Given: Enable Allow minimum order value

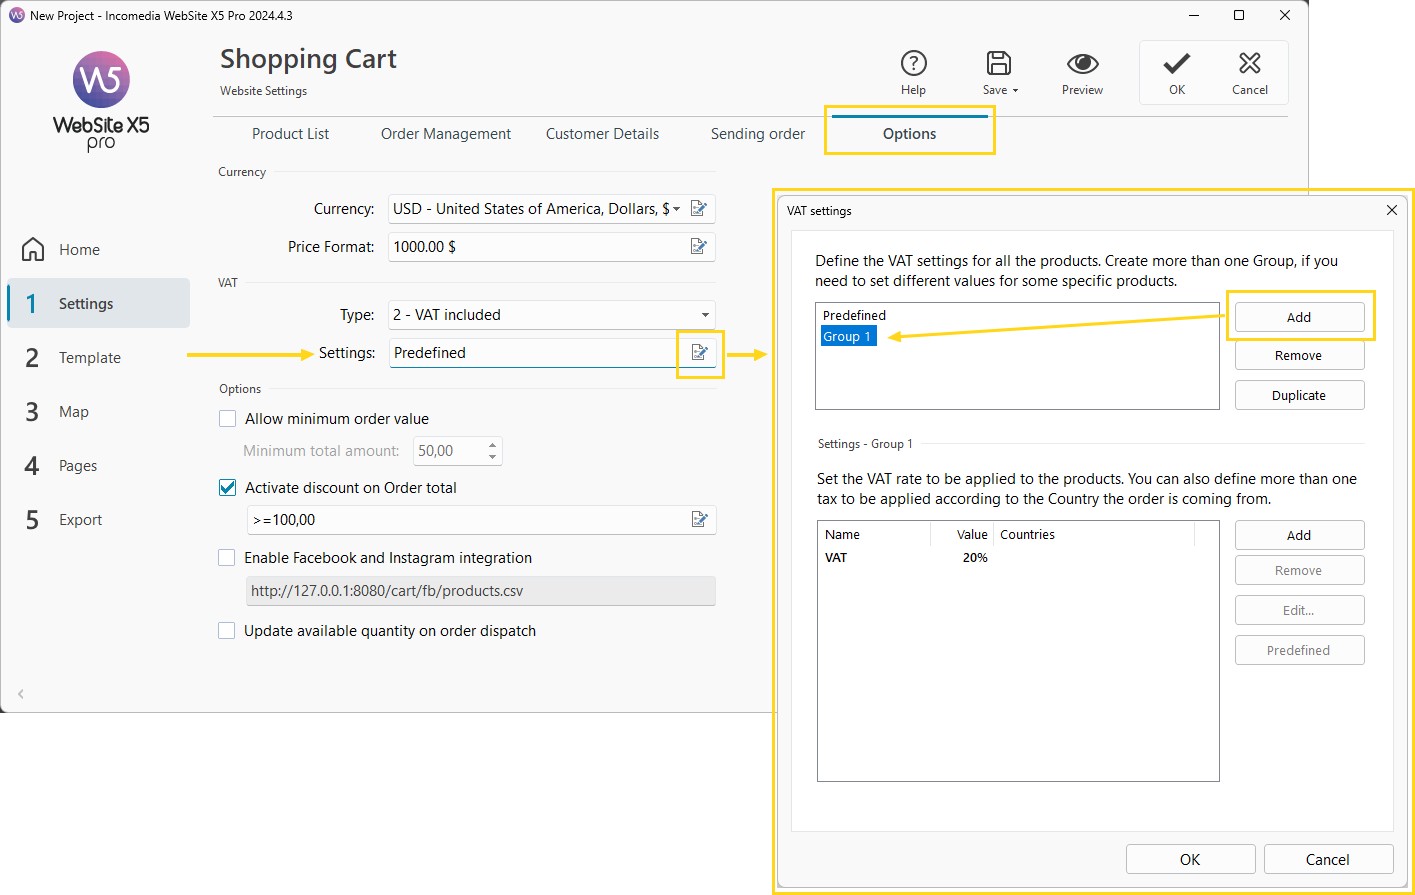Looking at the screenshot, I should 228,419.
